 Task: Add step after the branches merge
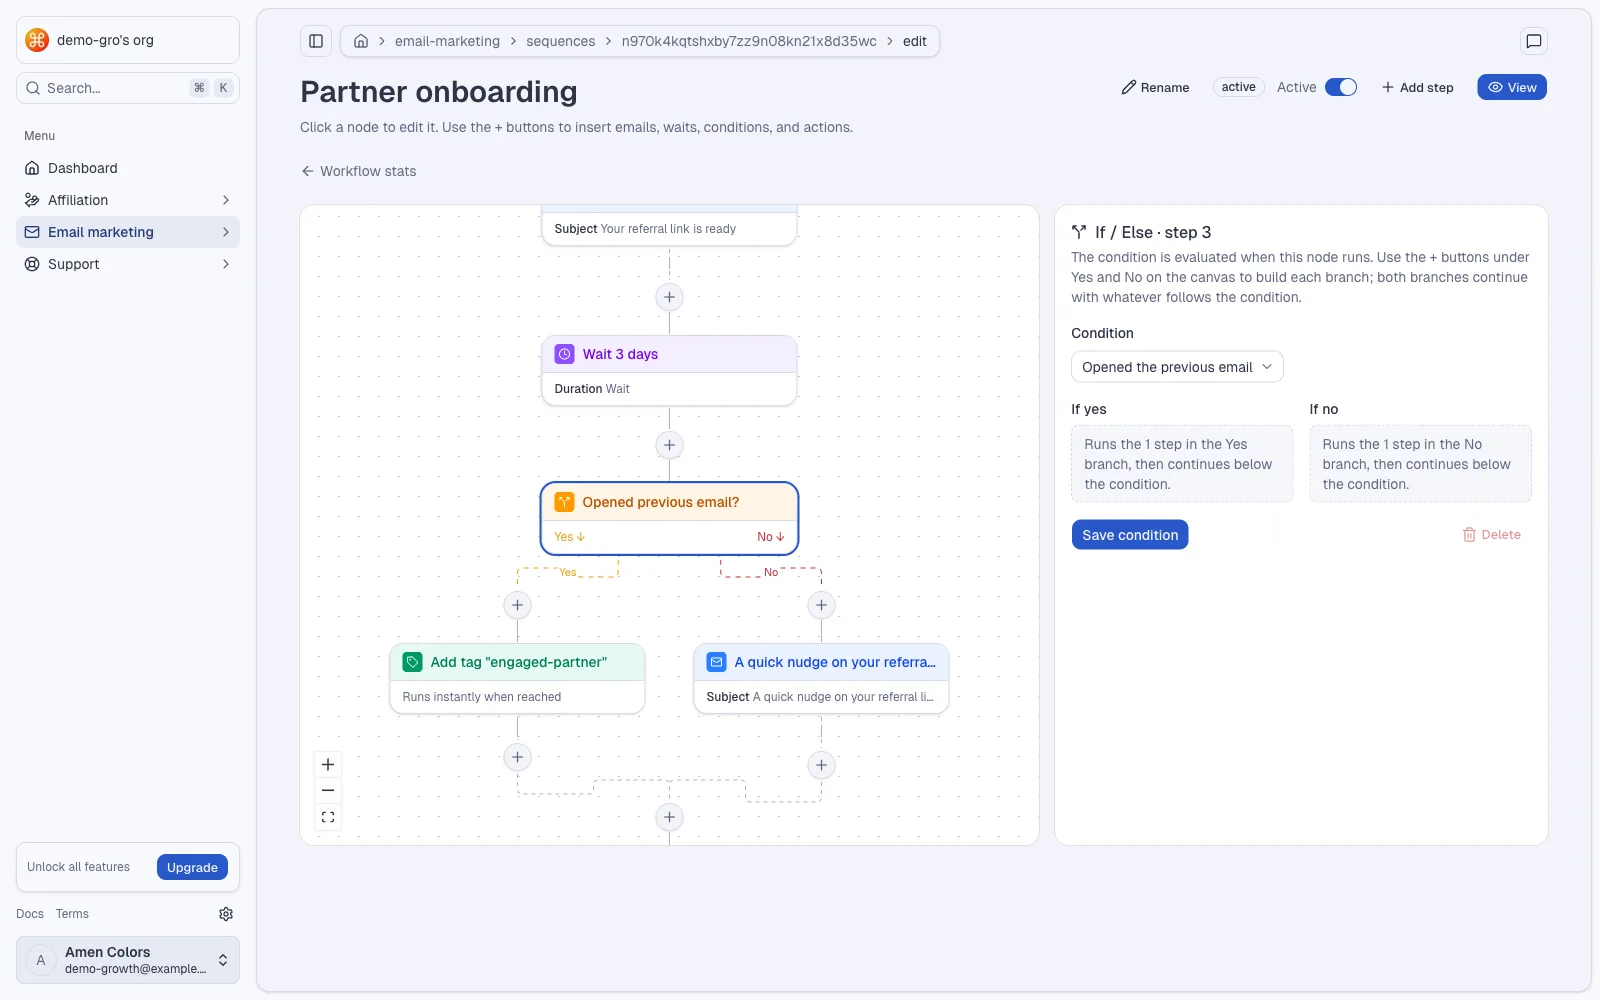tap(670, 817)
